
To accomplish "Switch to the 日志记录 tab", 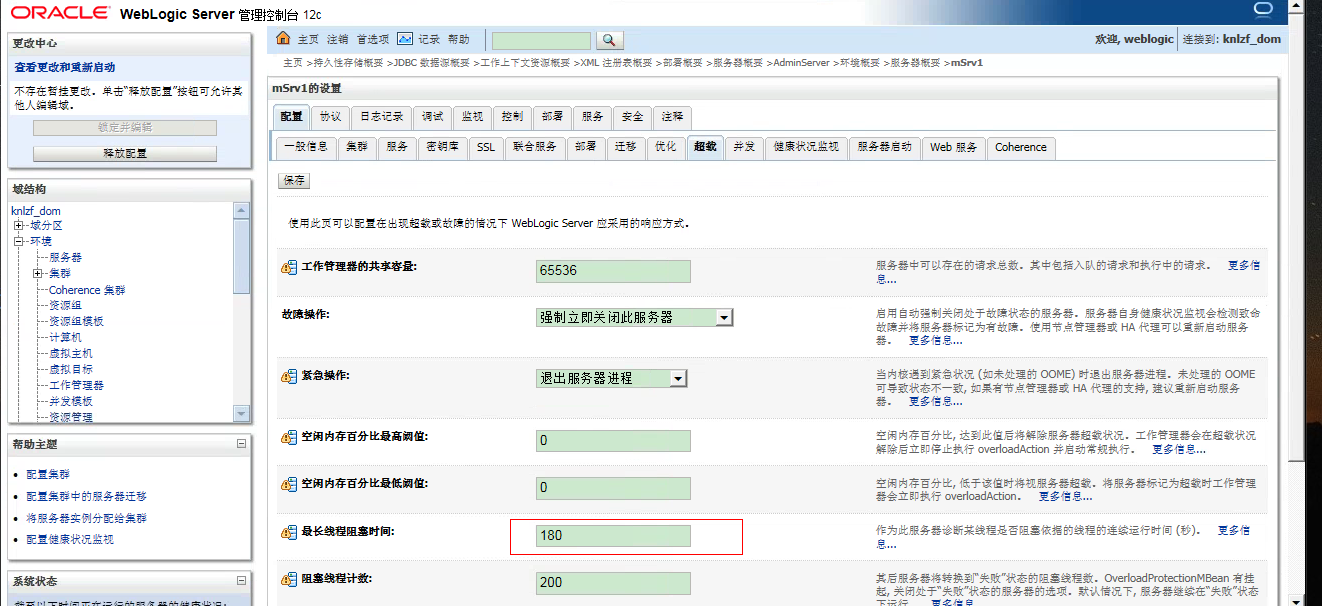I will [x=381, y=116].
